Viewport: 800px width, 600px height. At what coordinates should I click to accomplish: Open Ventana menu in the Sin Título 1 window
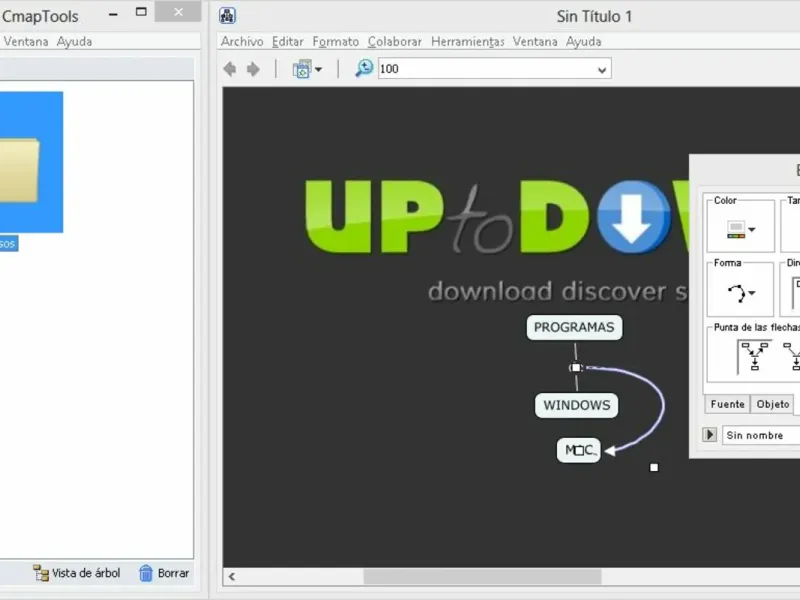pyautogui.click(x=535, y=42)
